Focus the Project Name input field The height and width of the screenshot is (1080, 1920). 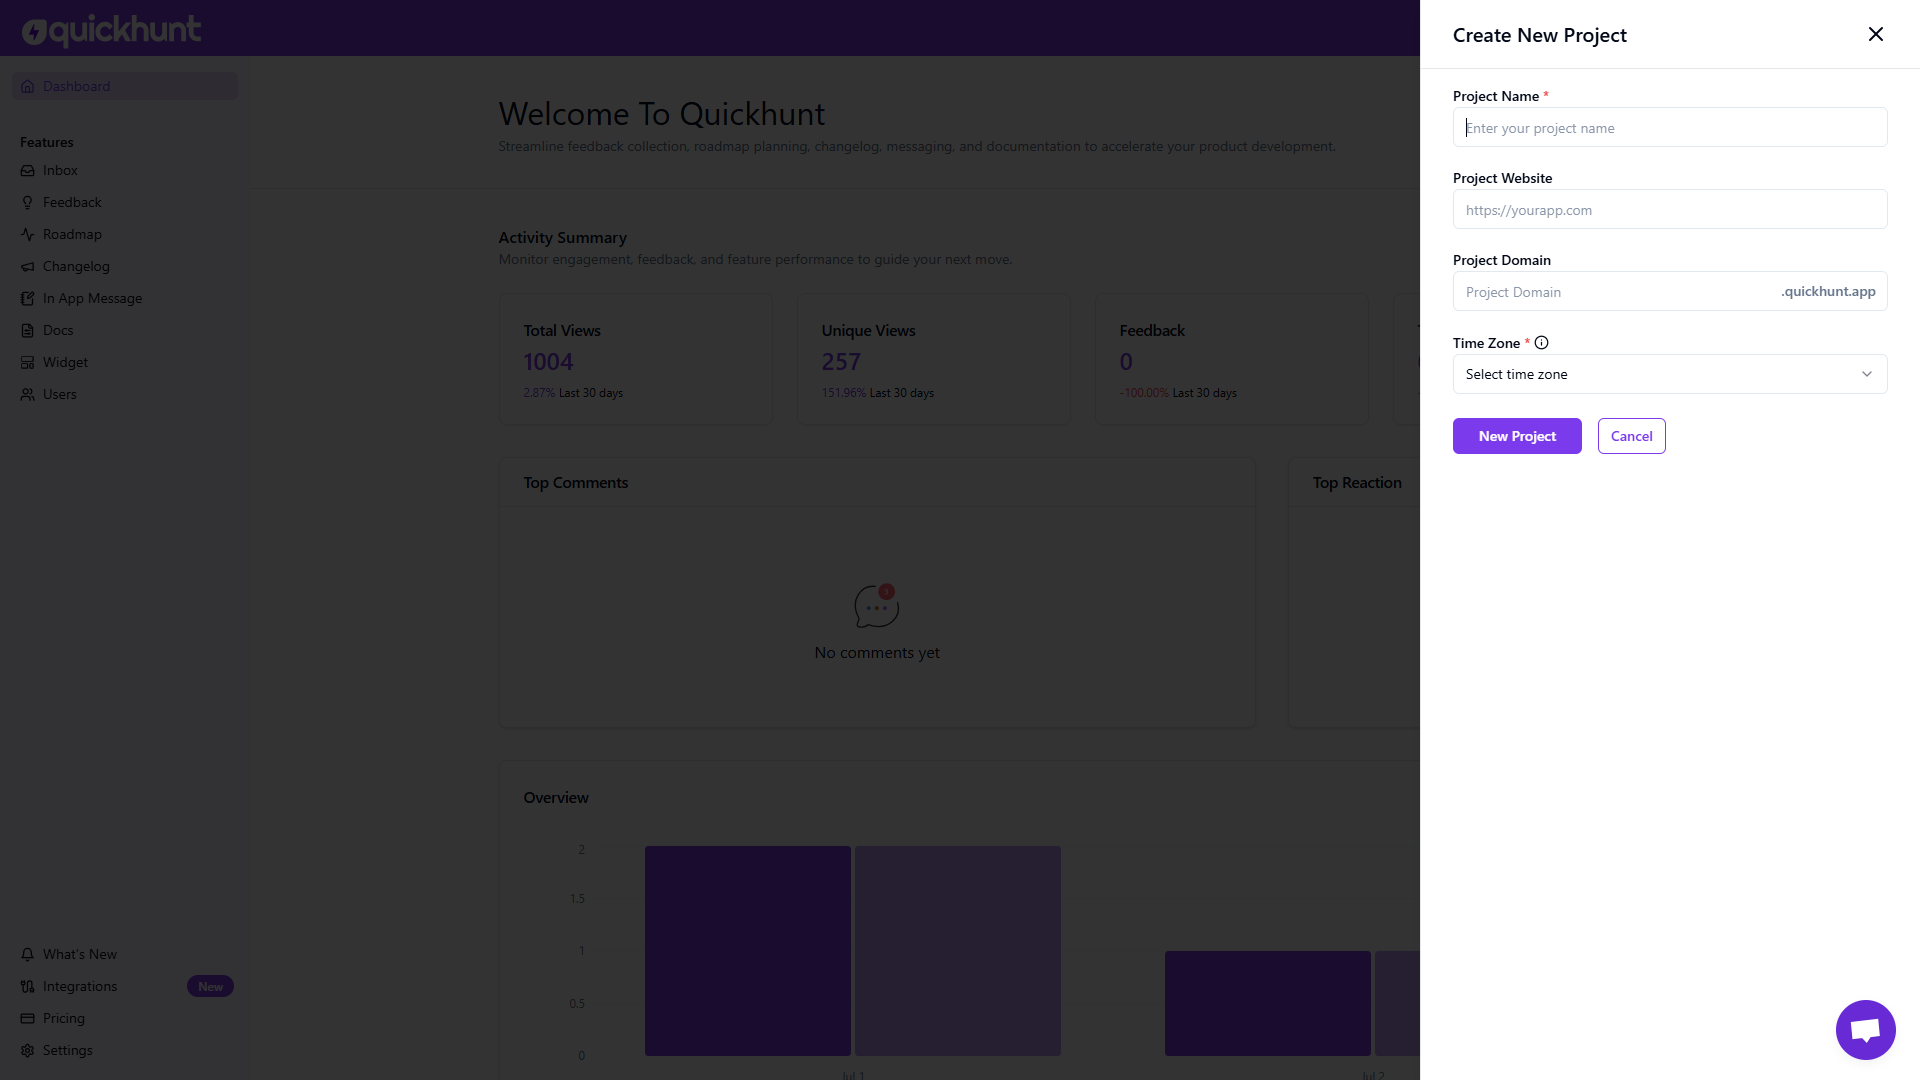tap(1670, 127)
